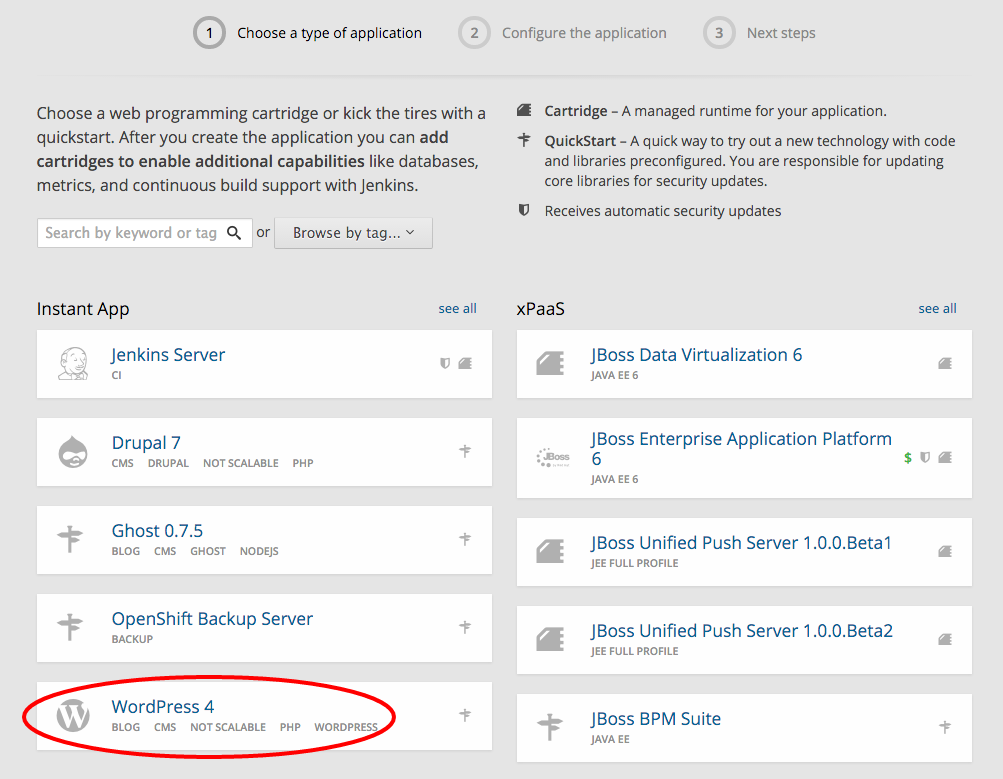Choose the Ghost 0.7.5 application

point(157,531)
